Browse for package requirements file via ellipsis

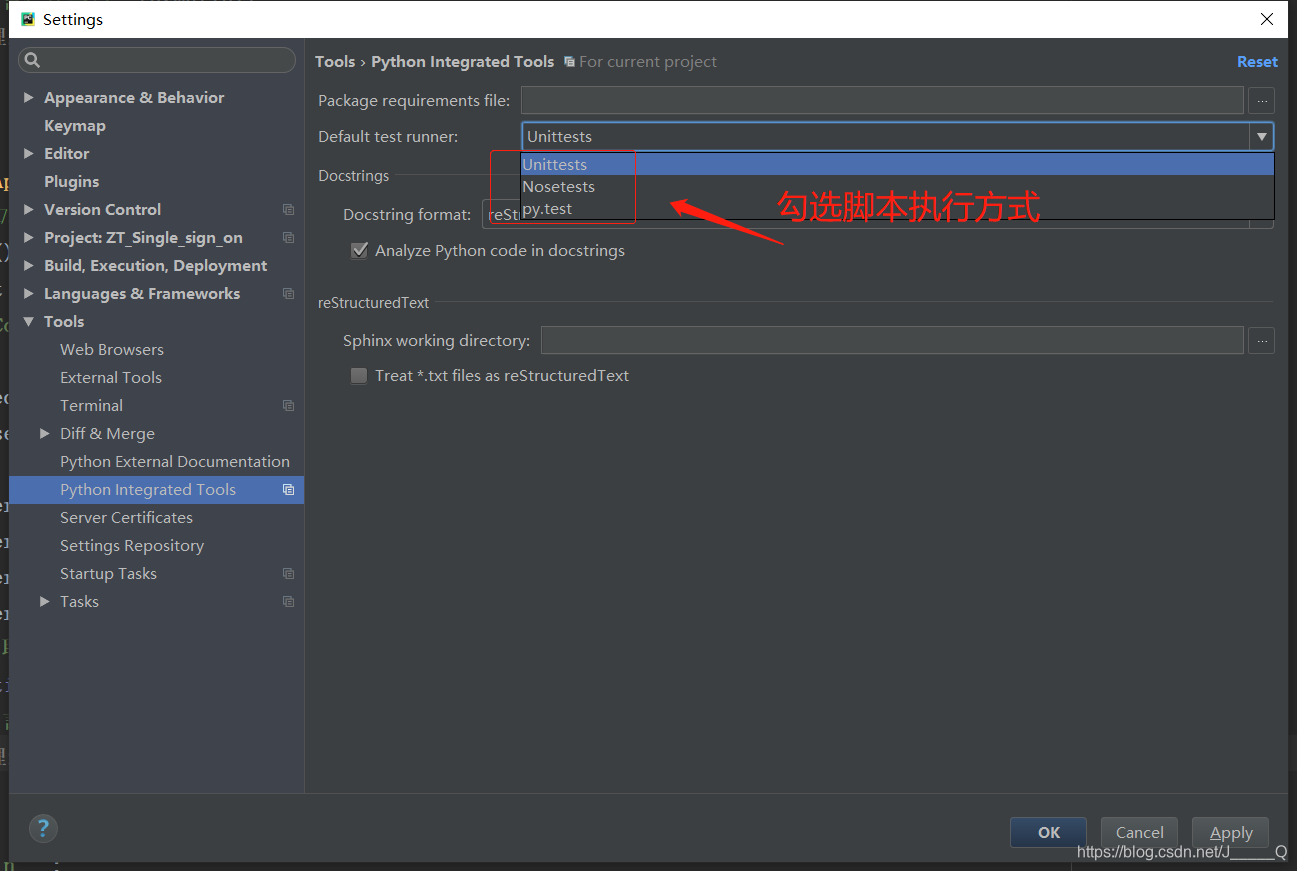(x=1261, y=100)
